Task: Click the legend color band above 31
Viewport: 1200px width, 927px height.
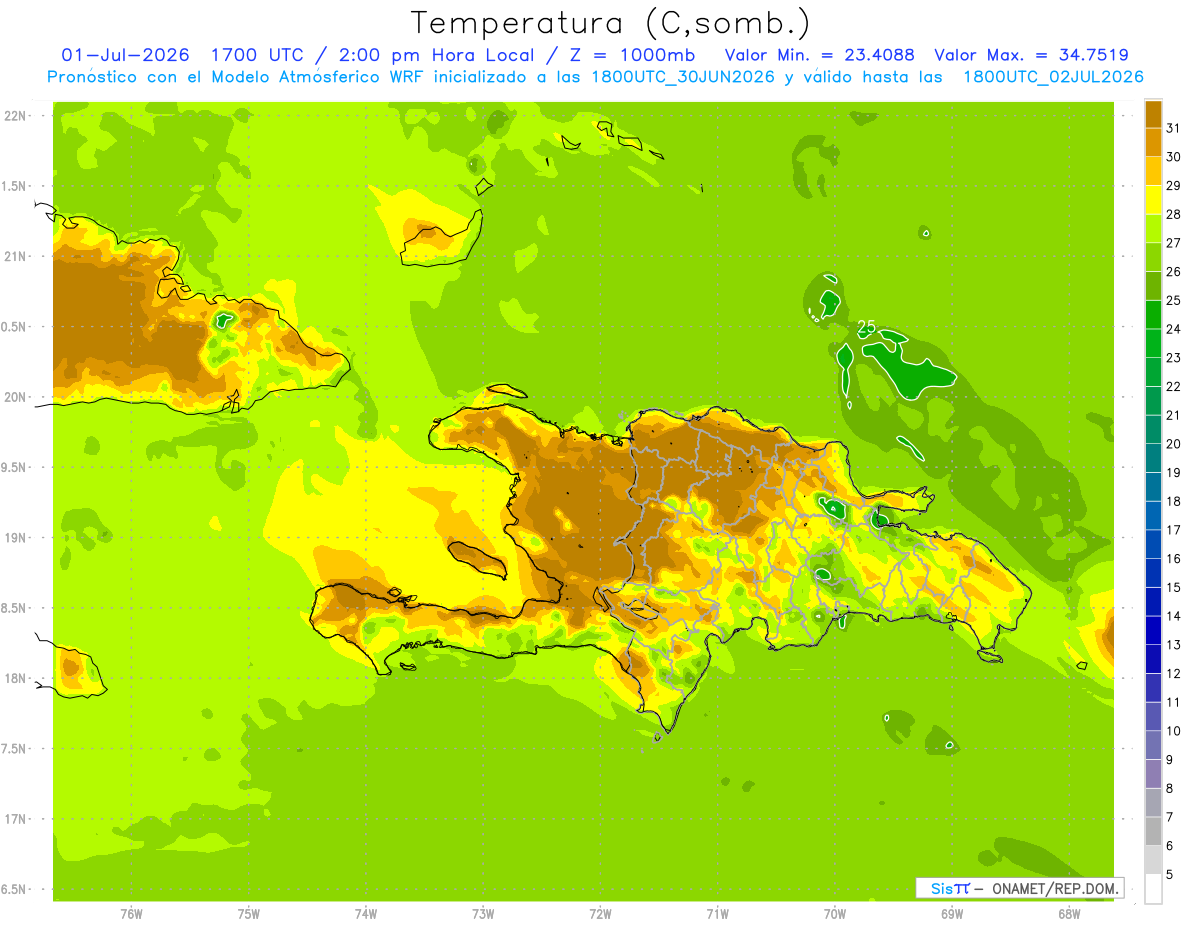Action: [1153, 113]
